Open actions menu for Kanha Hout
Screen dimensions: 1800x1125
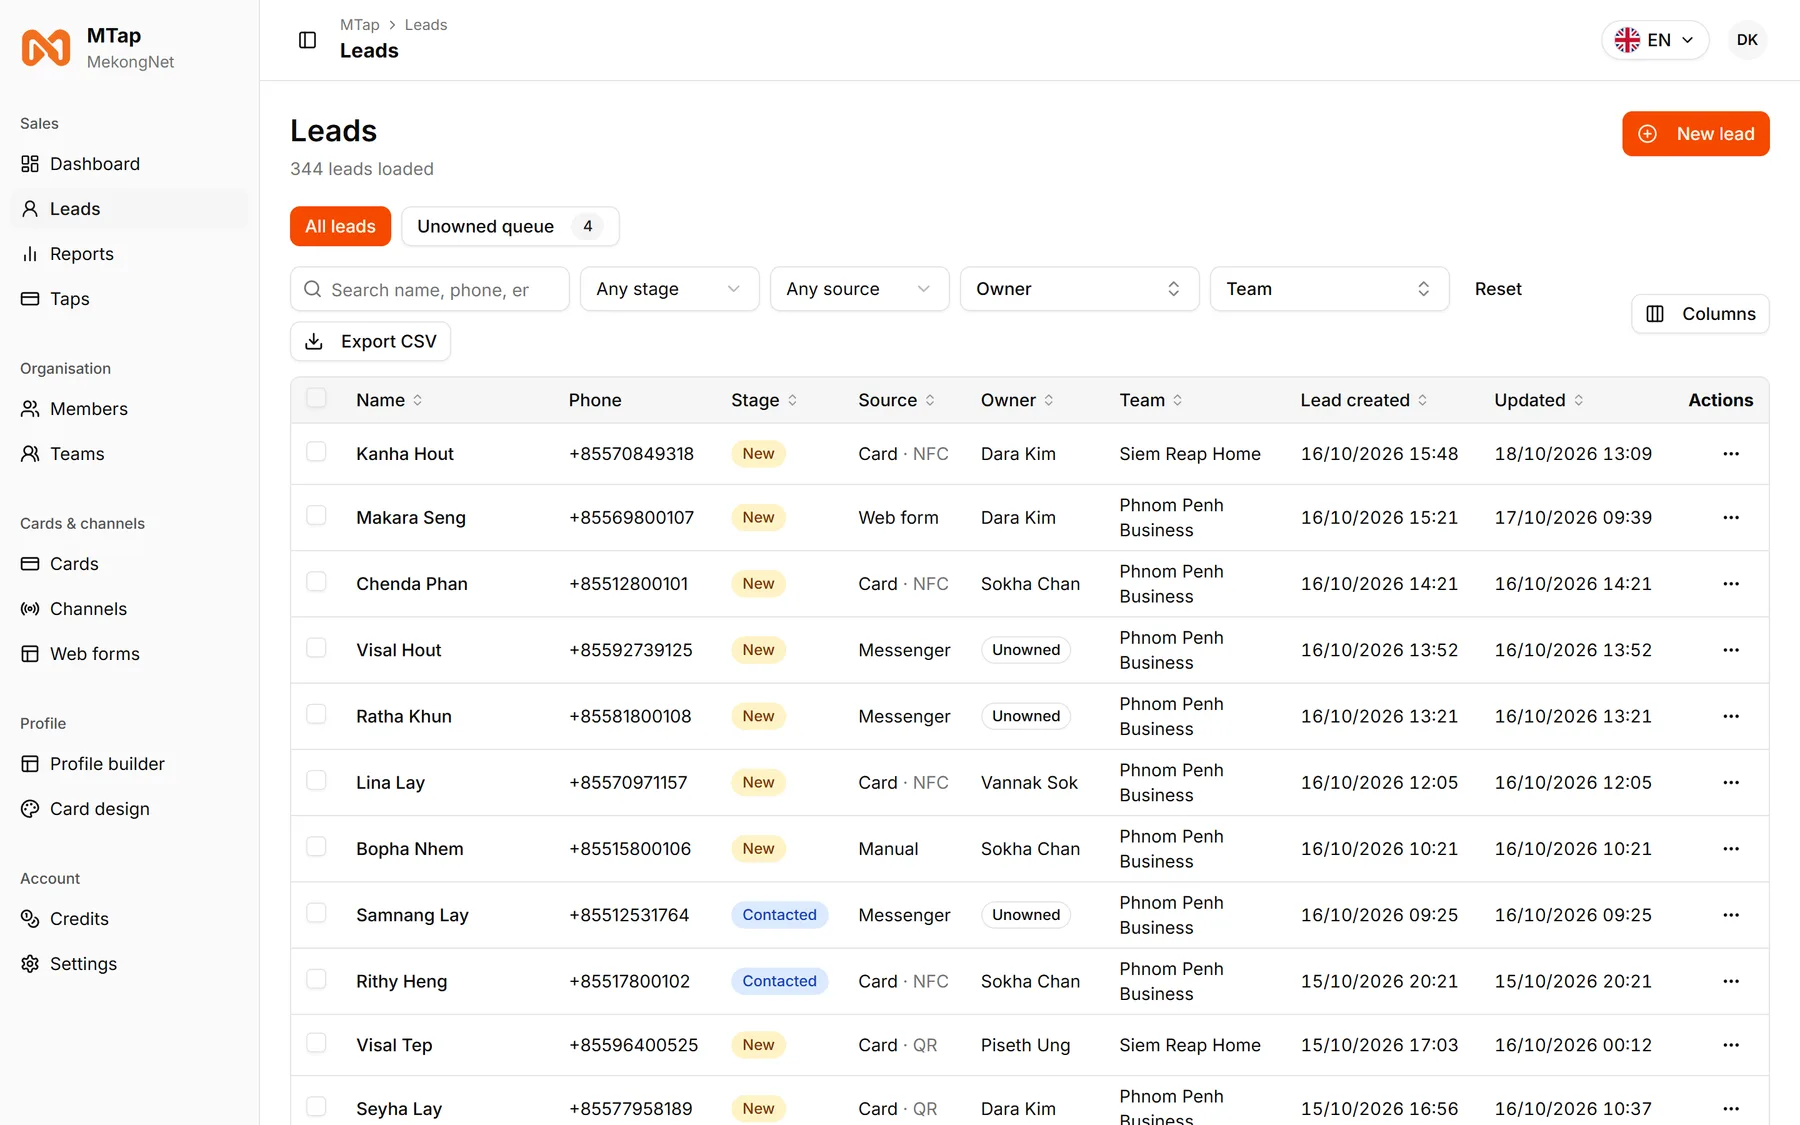point(1731,454)
